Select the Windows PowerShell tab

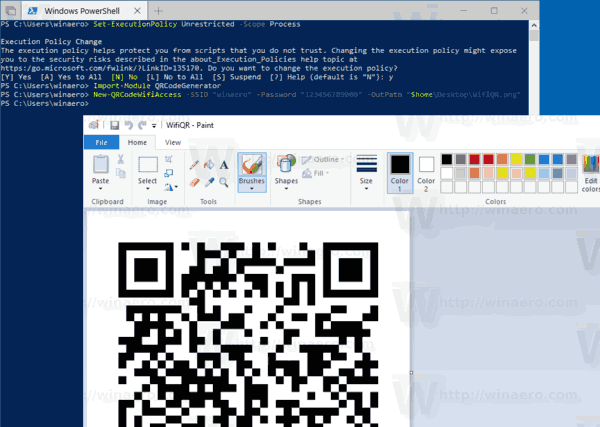pyautogui.click(x=82, y=11)
